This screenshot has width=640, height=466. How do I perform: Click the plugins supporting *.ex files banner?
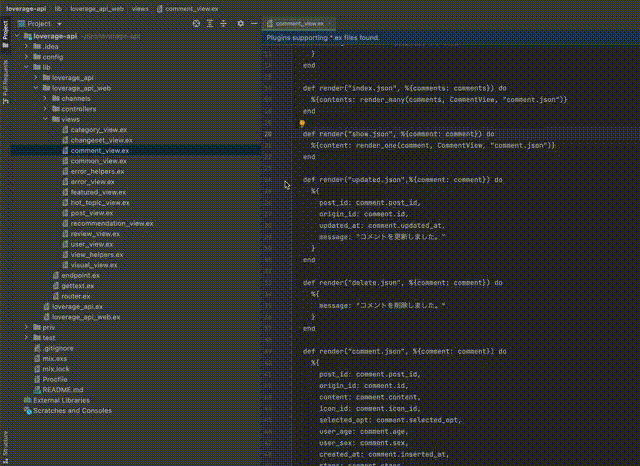point(451,38)
